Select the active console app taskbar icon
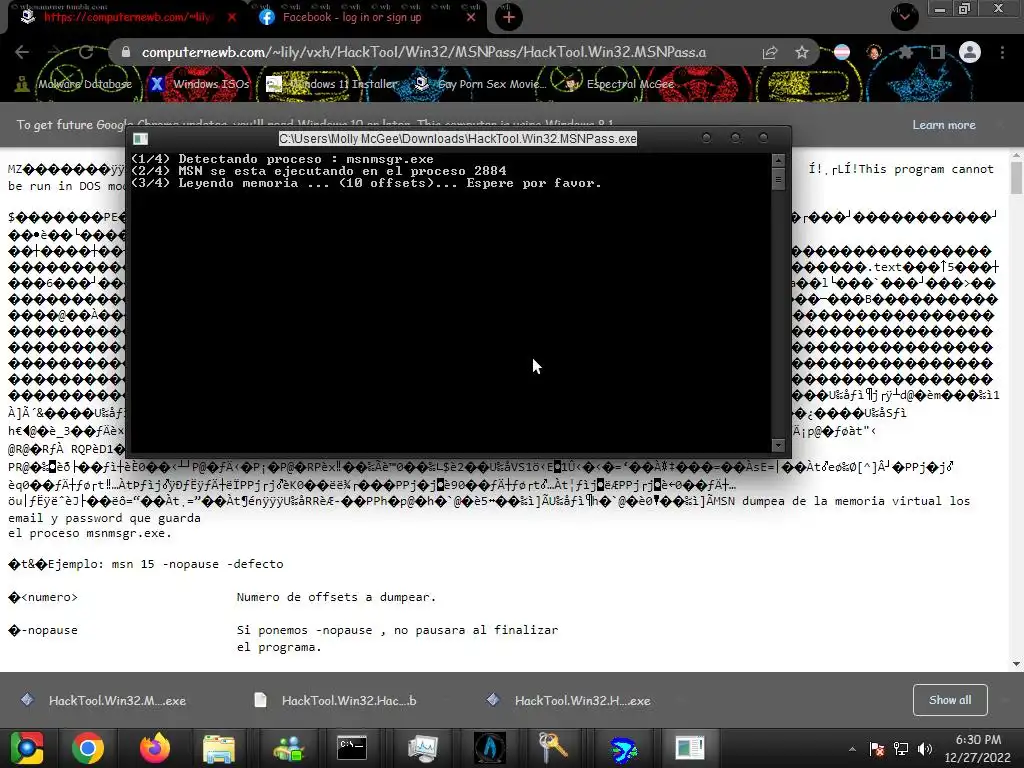Viewport: 1024px width, 768px height. click(690, 748)
